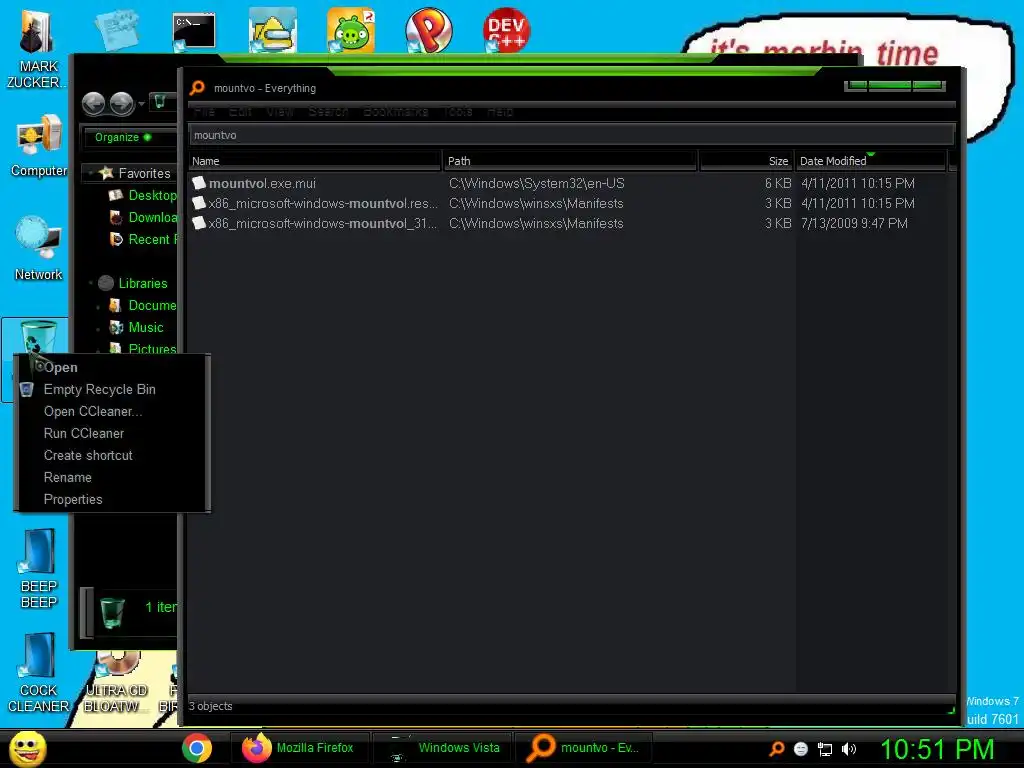Screen dimensions: 1024x768
Task: Collapse the Libraries tree group
Action: [x=90, y=283]
